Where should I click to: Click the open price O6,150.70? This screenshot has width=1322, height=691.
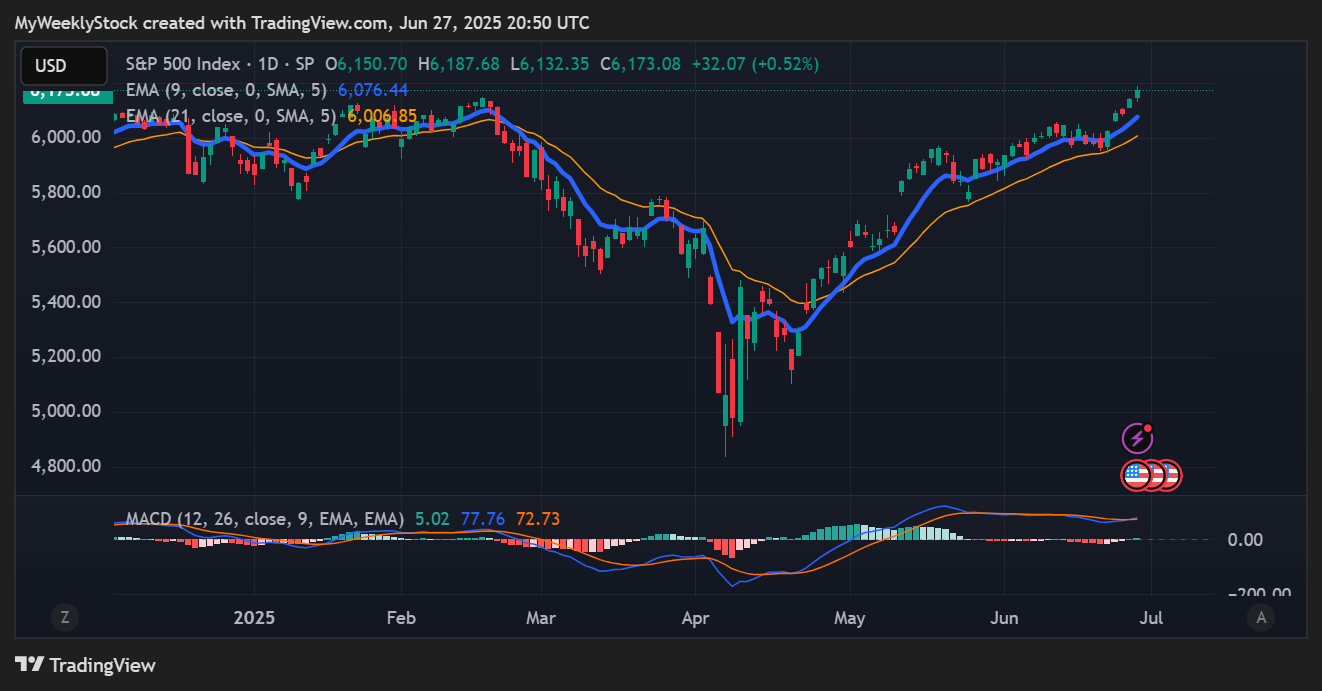[365, 64]
